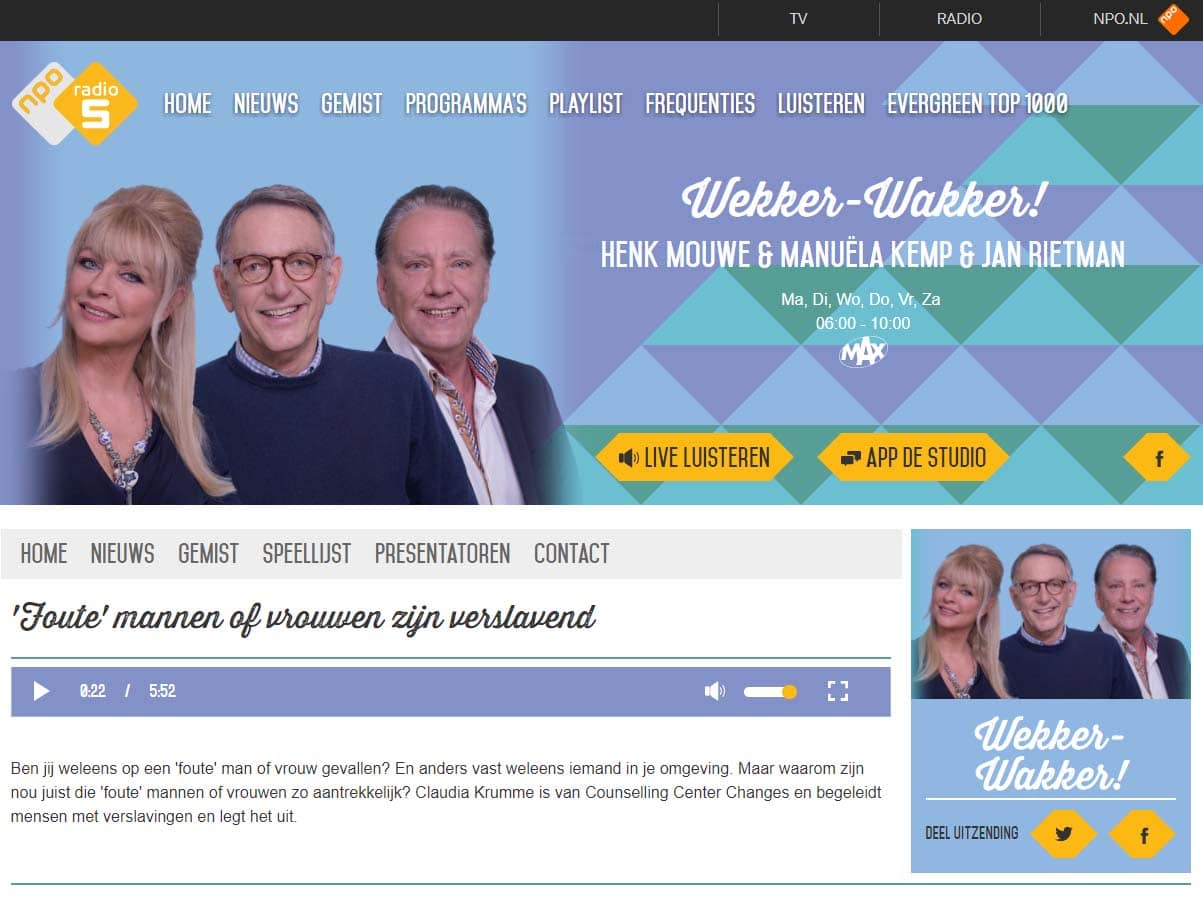The height and width of the screenshot is (900, 1203).
Task: Mute the audio player speaker icon
Action: point(714,691)
